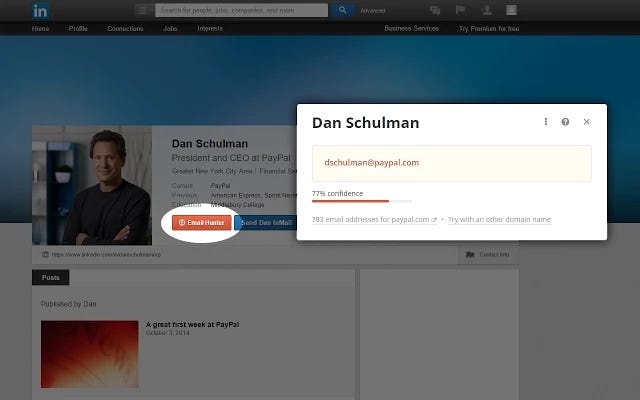Image resolution: width=640 pixels, height=400 pixels.
Task: Click 'Published by Dan' text
Action: point(69,304)
